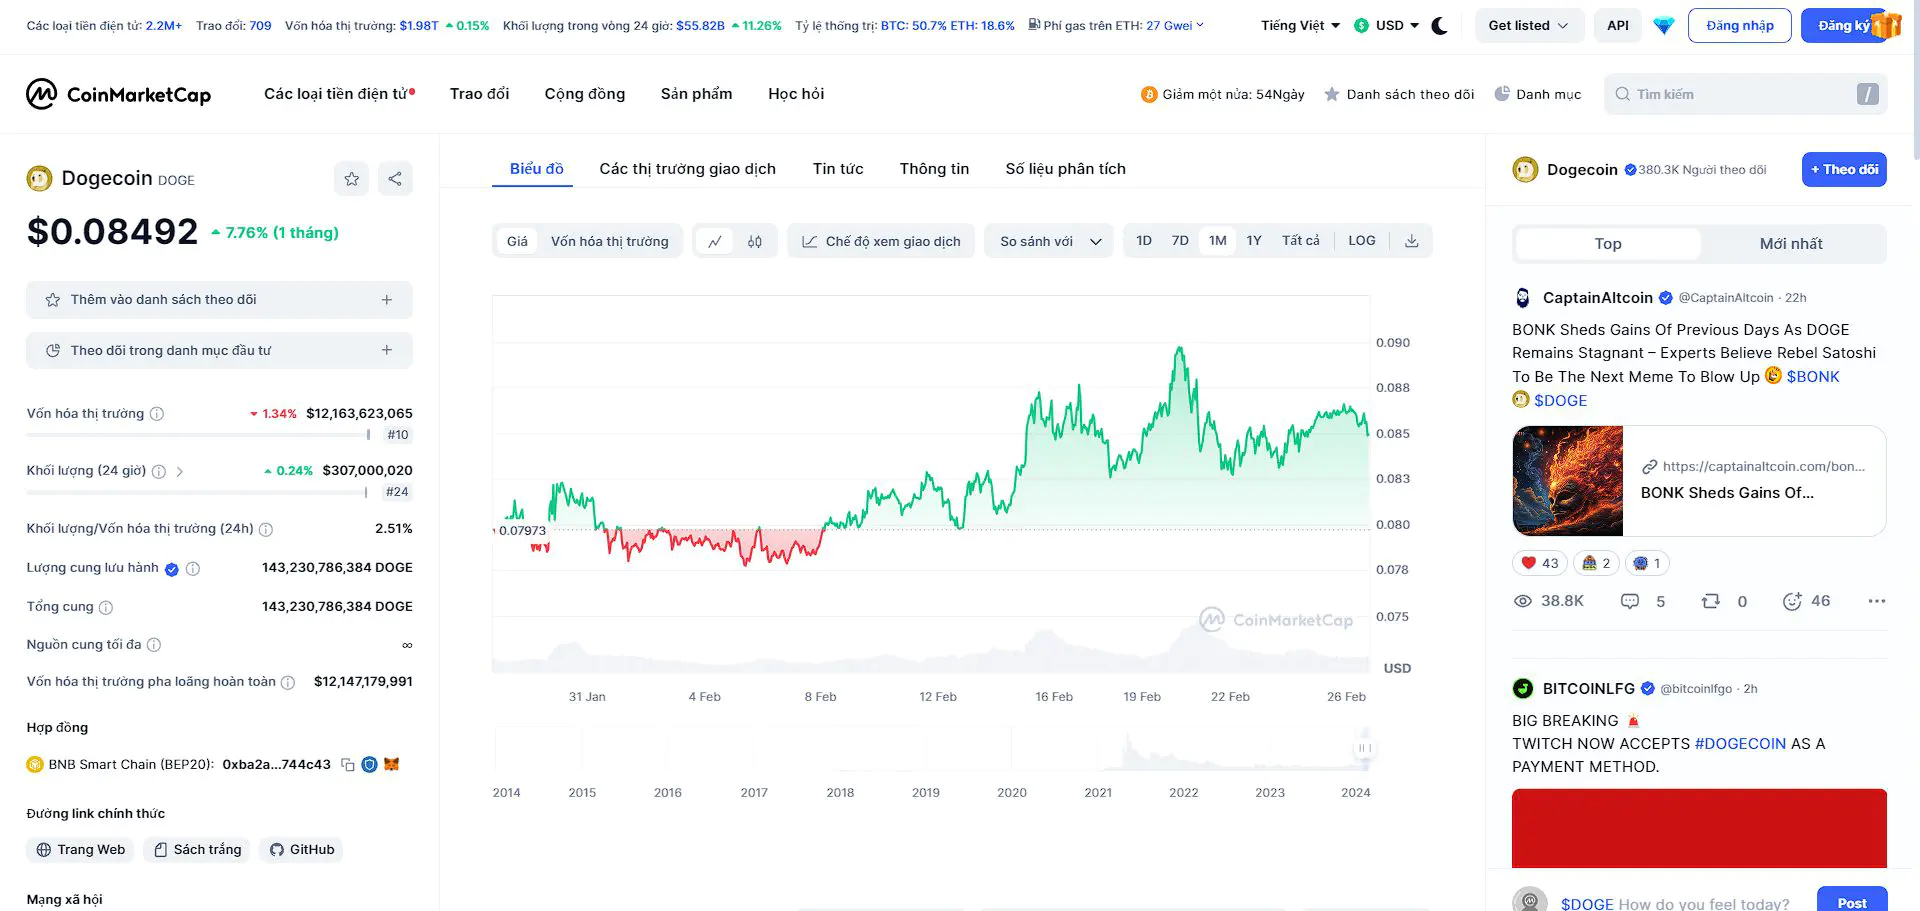Switch chart to Giá view

tap(517, 241)
